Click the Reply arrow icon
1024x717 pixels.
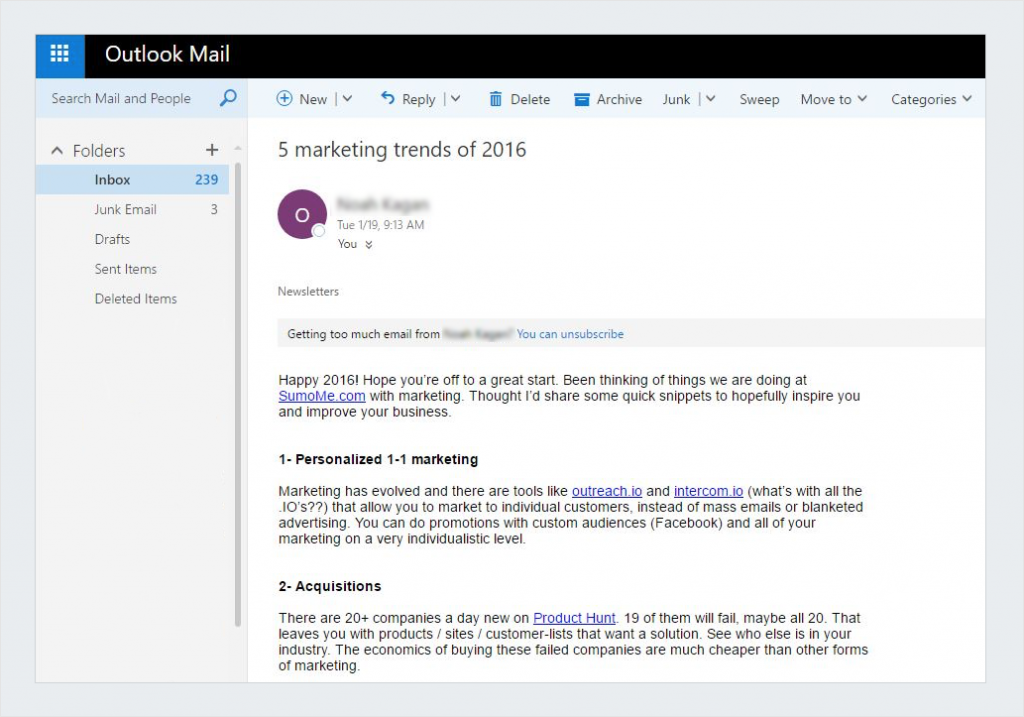(x=388, y=98)
